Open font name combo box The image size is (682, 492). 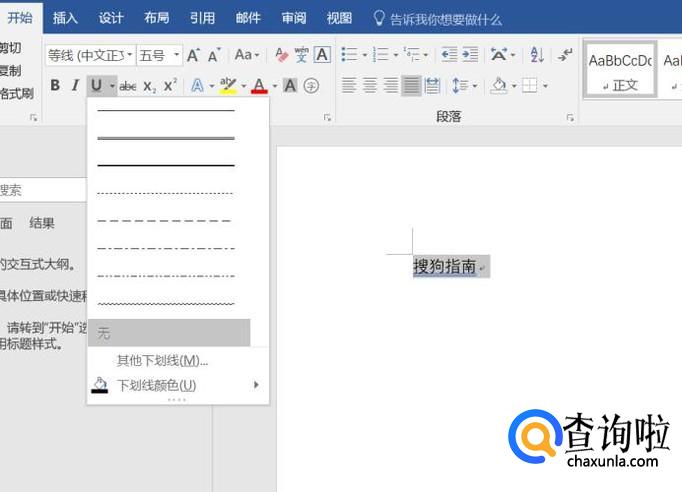tap(90, 55)
